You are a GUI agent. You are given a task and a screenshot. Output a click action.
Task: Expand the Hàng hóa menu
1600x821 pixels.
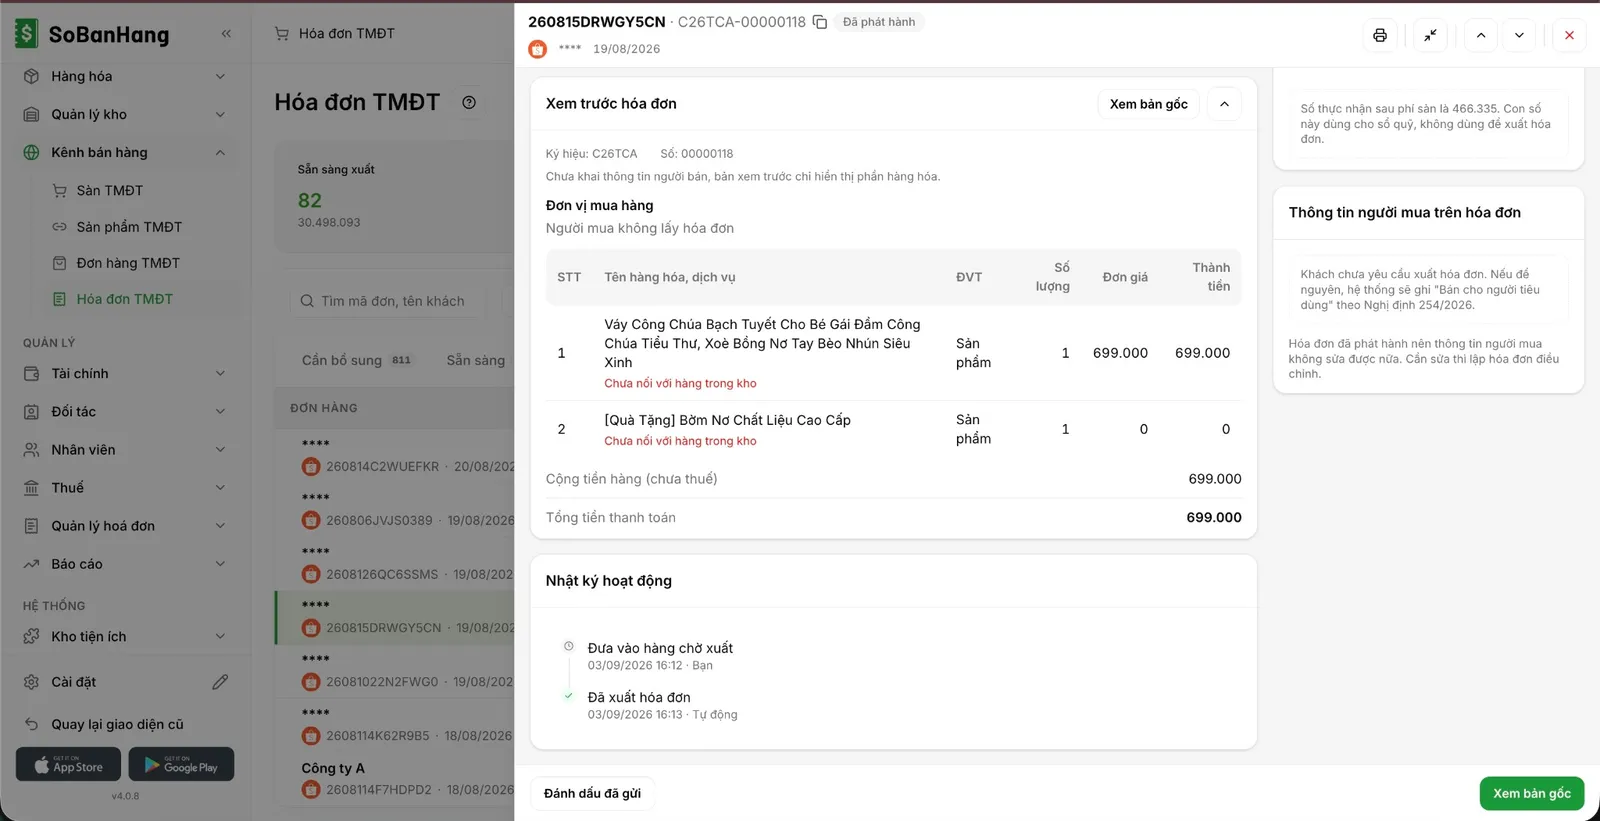[220, 77]
